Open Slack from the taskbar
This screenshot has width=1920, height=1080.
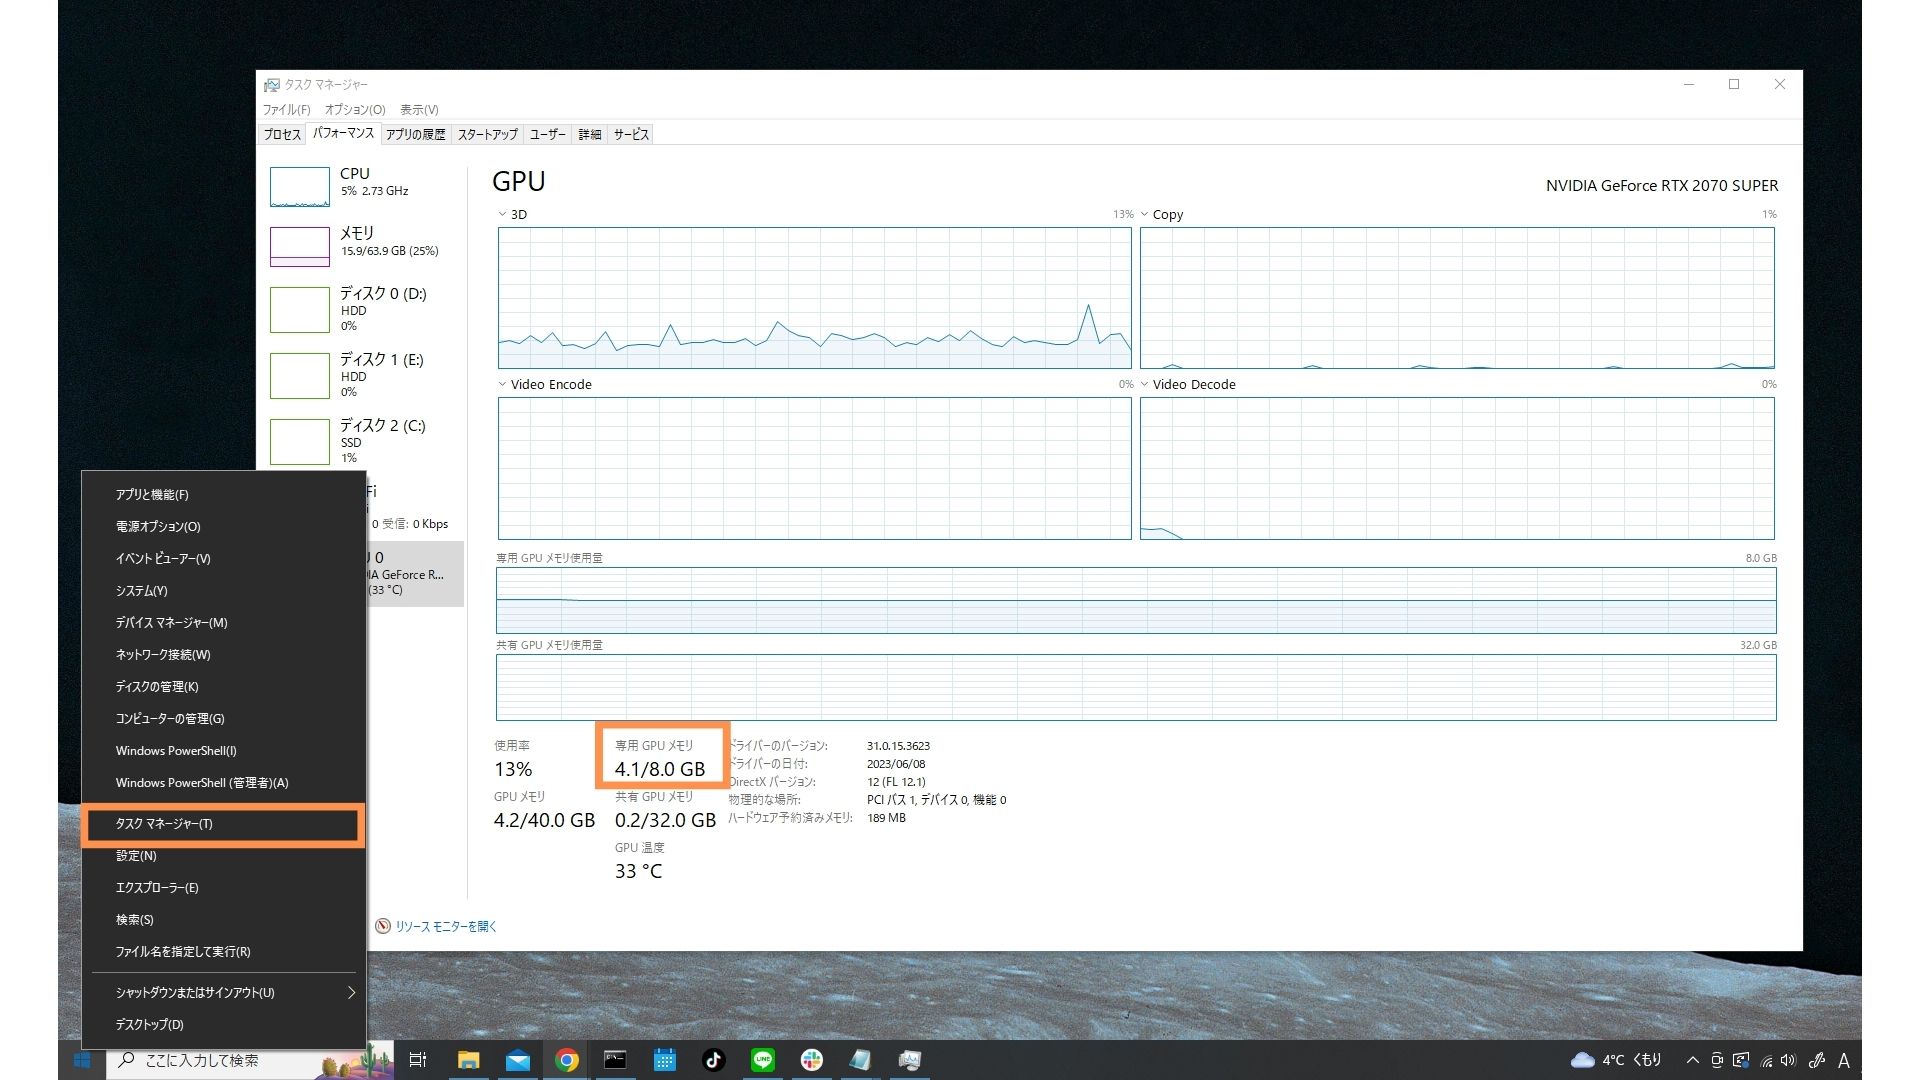[x=812, y=1060]
